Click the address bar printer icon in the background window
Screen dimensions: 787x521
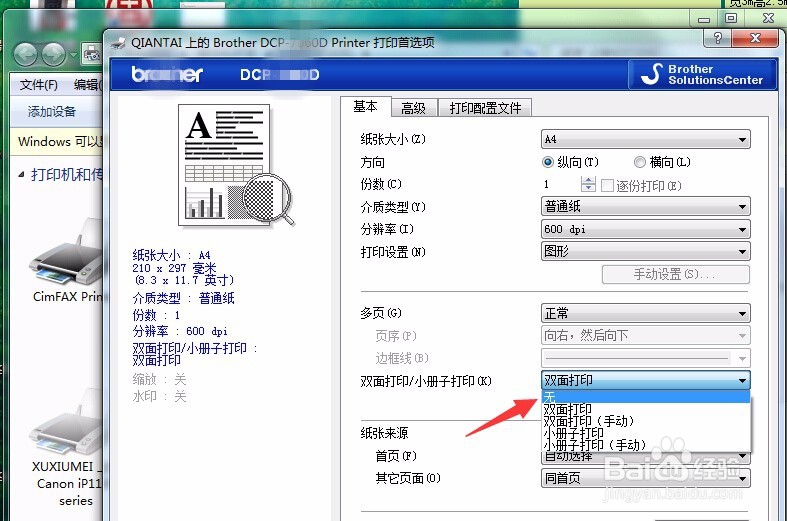92,54
